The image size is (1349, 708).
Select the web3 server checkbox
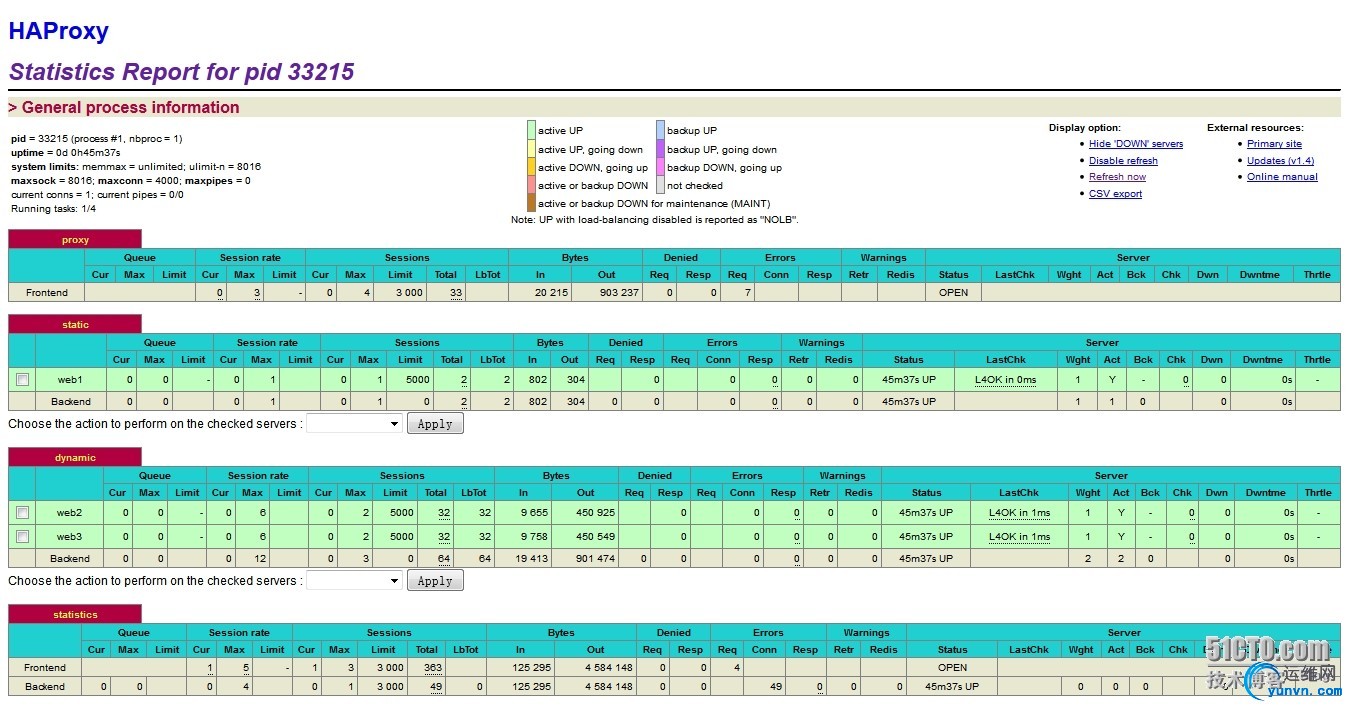[x=22, y=537]
